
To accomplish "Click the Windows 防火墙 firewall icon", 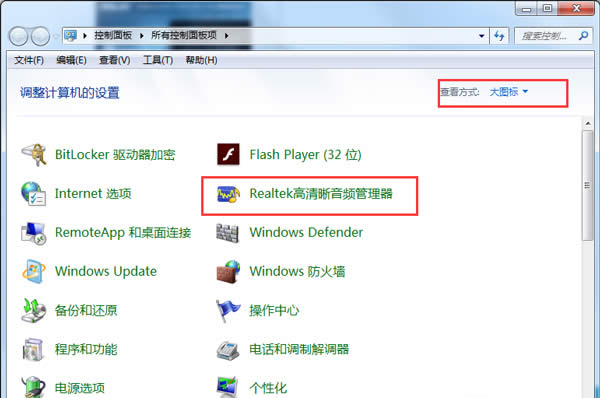I will click(228, 271).
